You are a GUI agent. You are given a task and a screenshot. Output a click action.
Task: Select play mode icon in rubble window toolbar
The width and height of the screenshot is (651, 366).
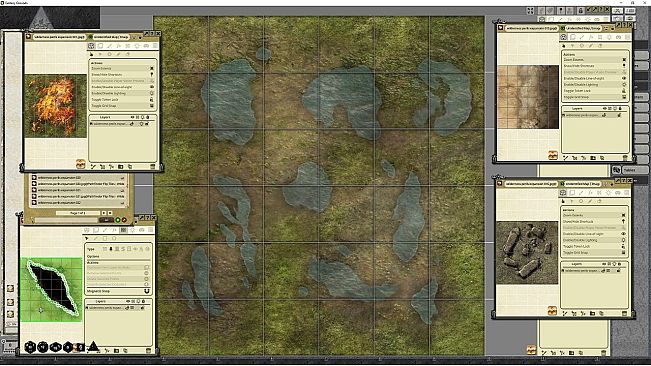point(563,193)
